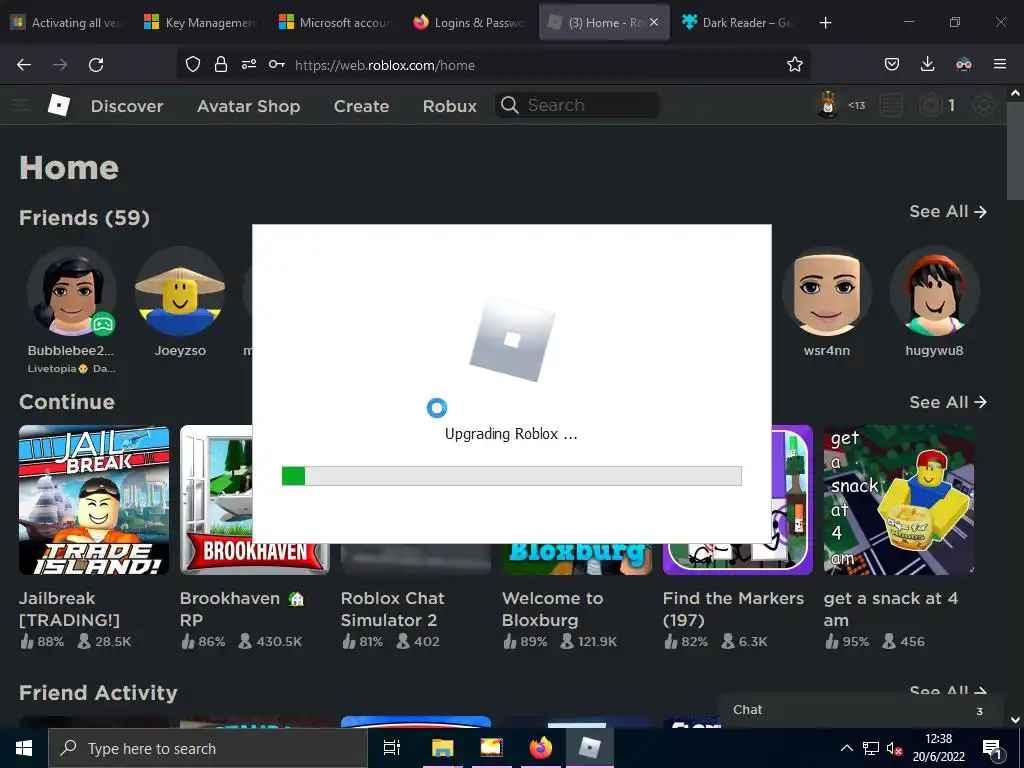1024x768 pixels.
Task: Click the Windows taskbar search box
Action: [208, 748]
